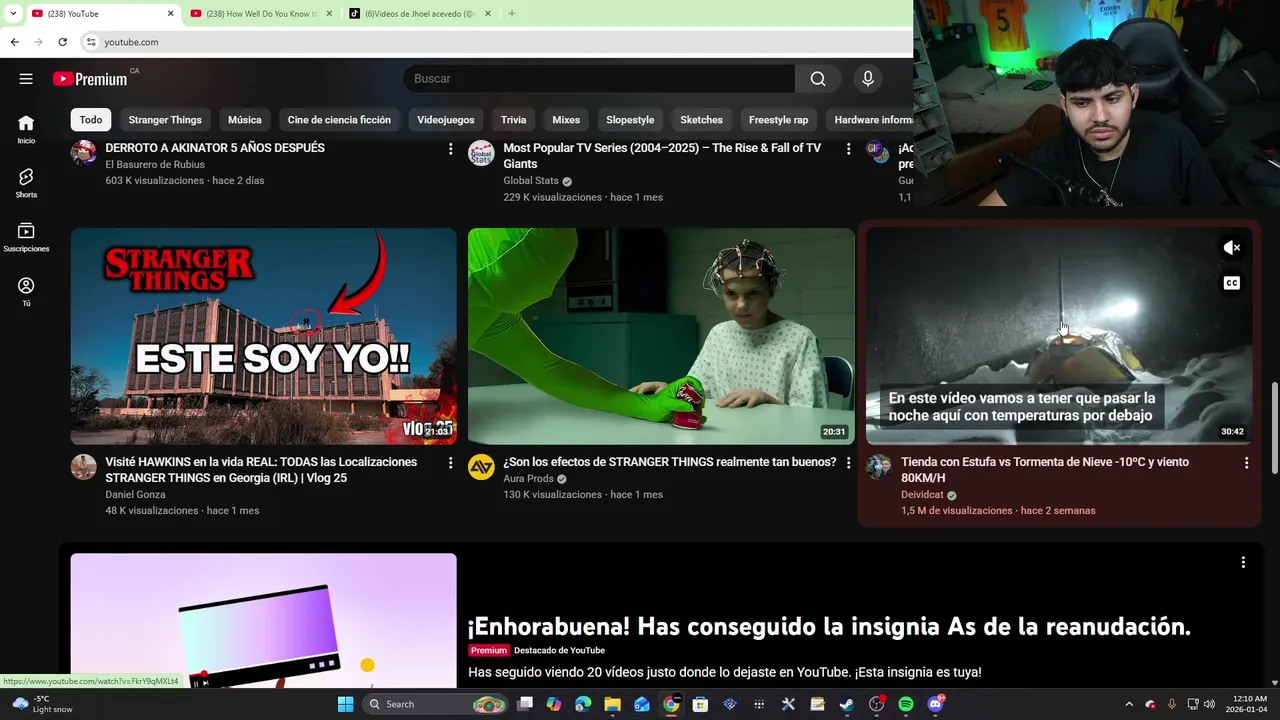The width and height of the screenshot is (1280, 720).
Task: Open options for Tienda con Estufa video
Action: pos(1246,463)
